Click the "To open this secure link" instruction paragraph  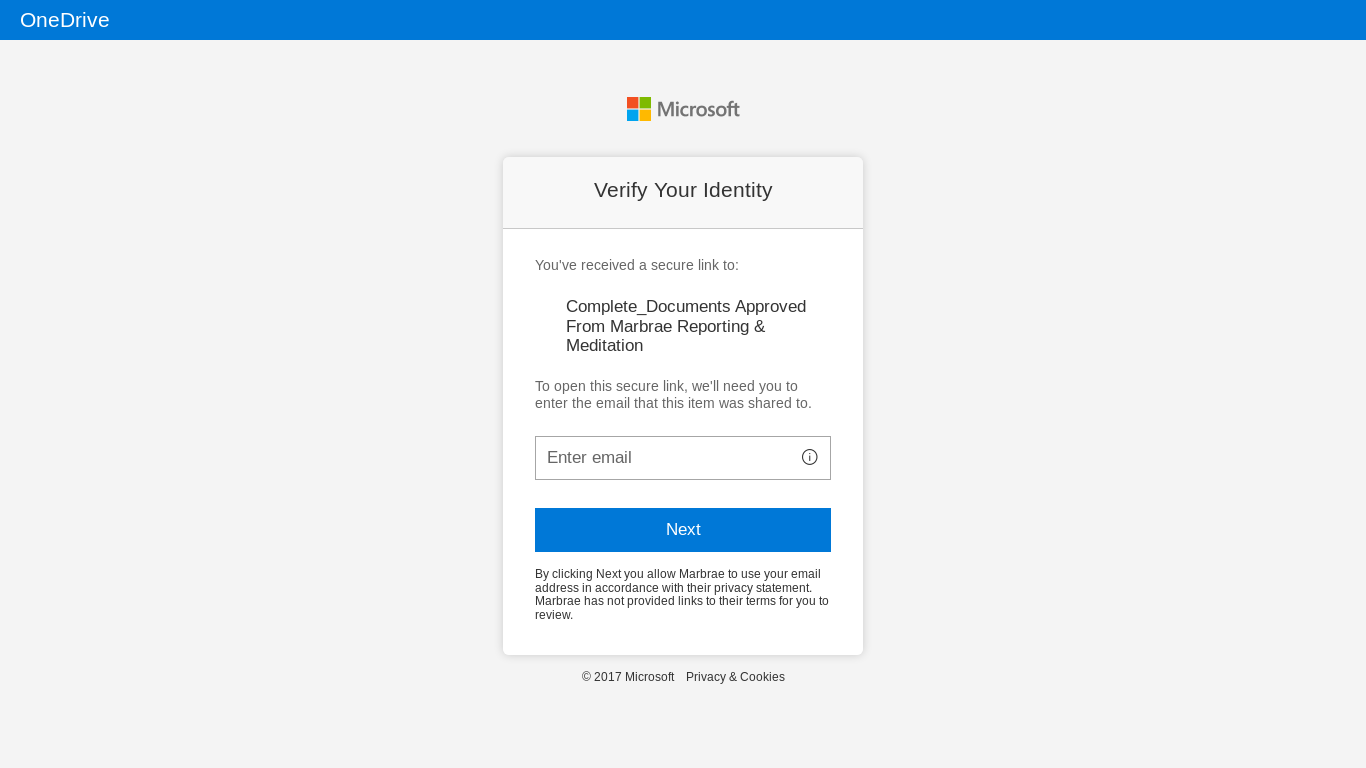(x=673, y=395)
